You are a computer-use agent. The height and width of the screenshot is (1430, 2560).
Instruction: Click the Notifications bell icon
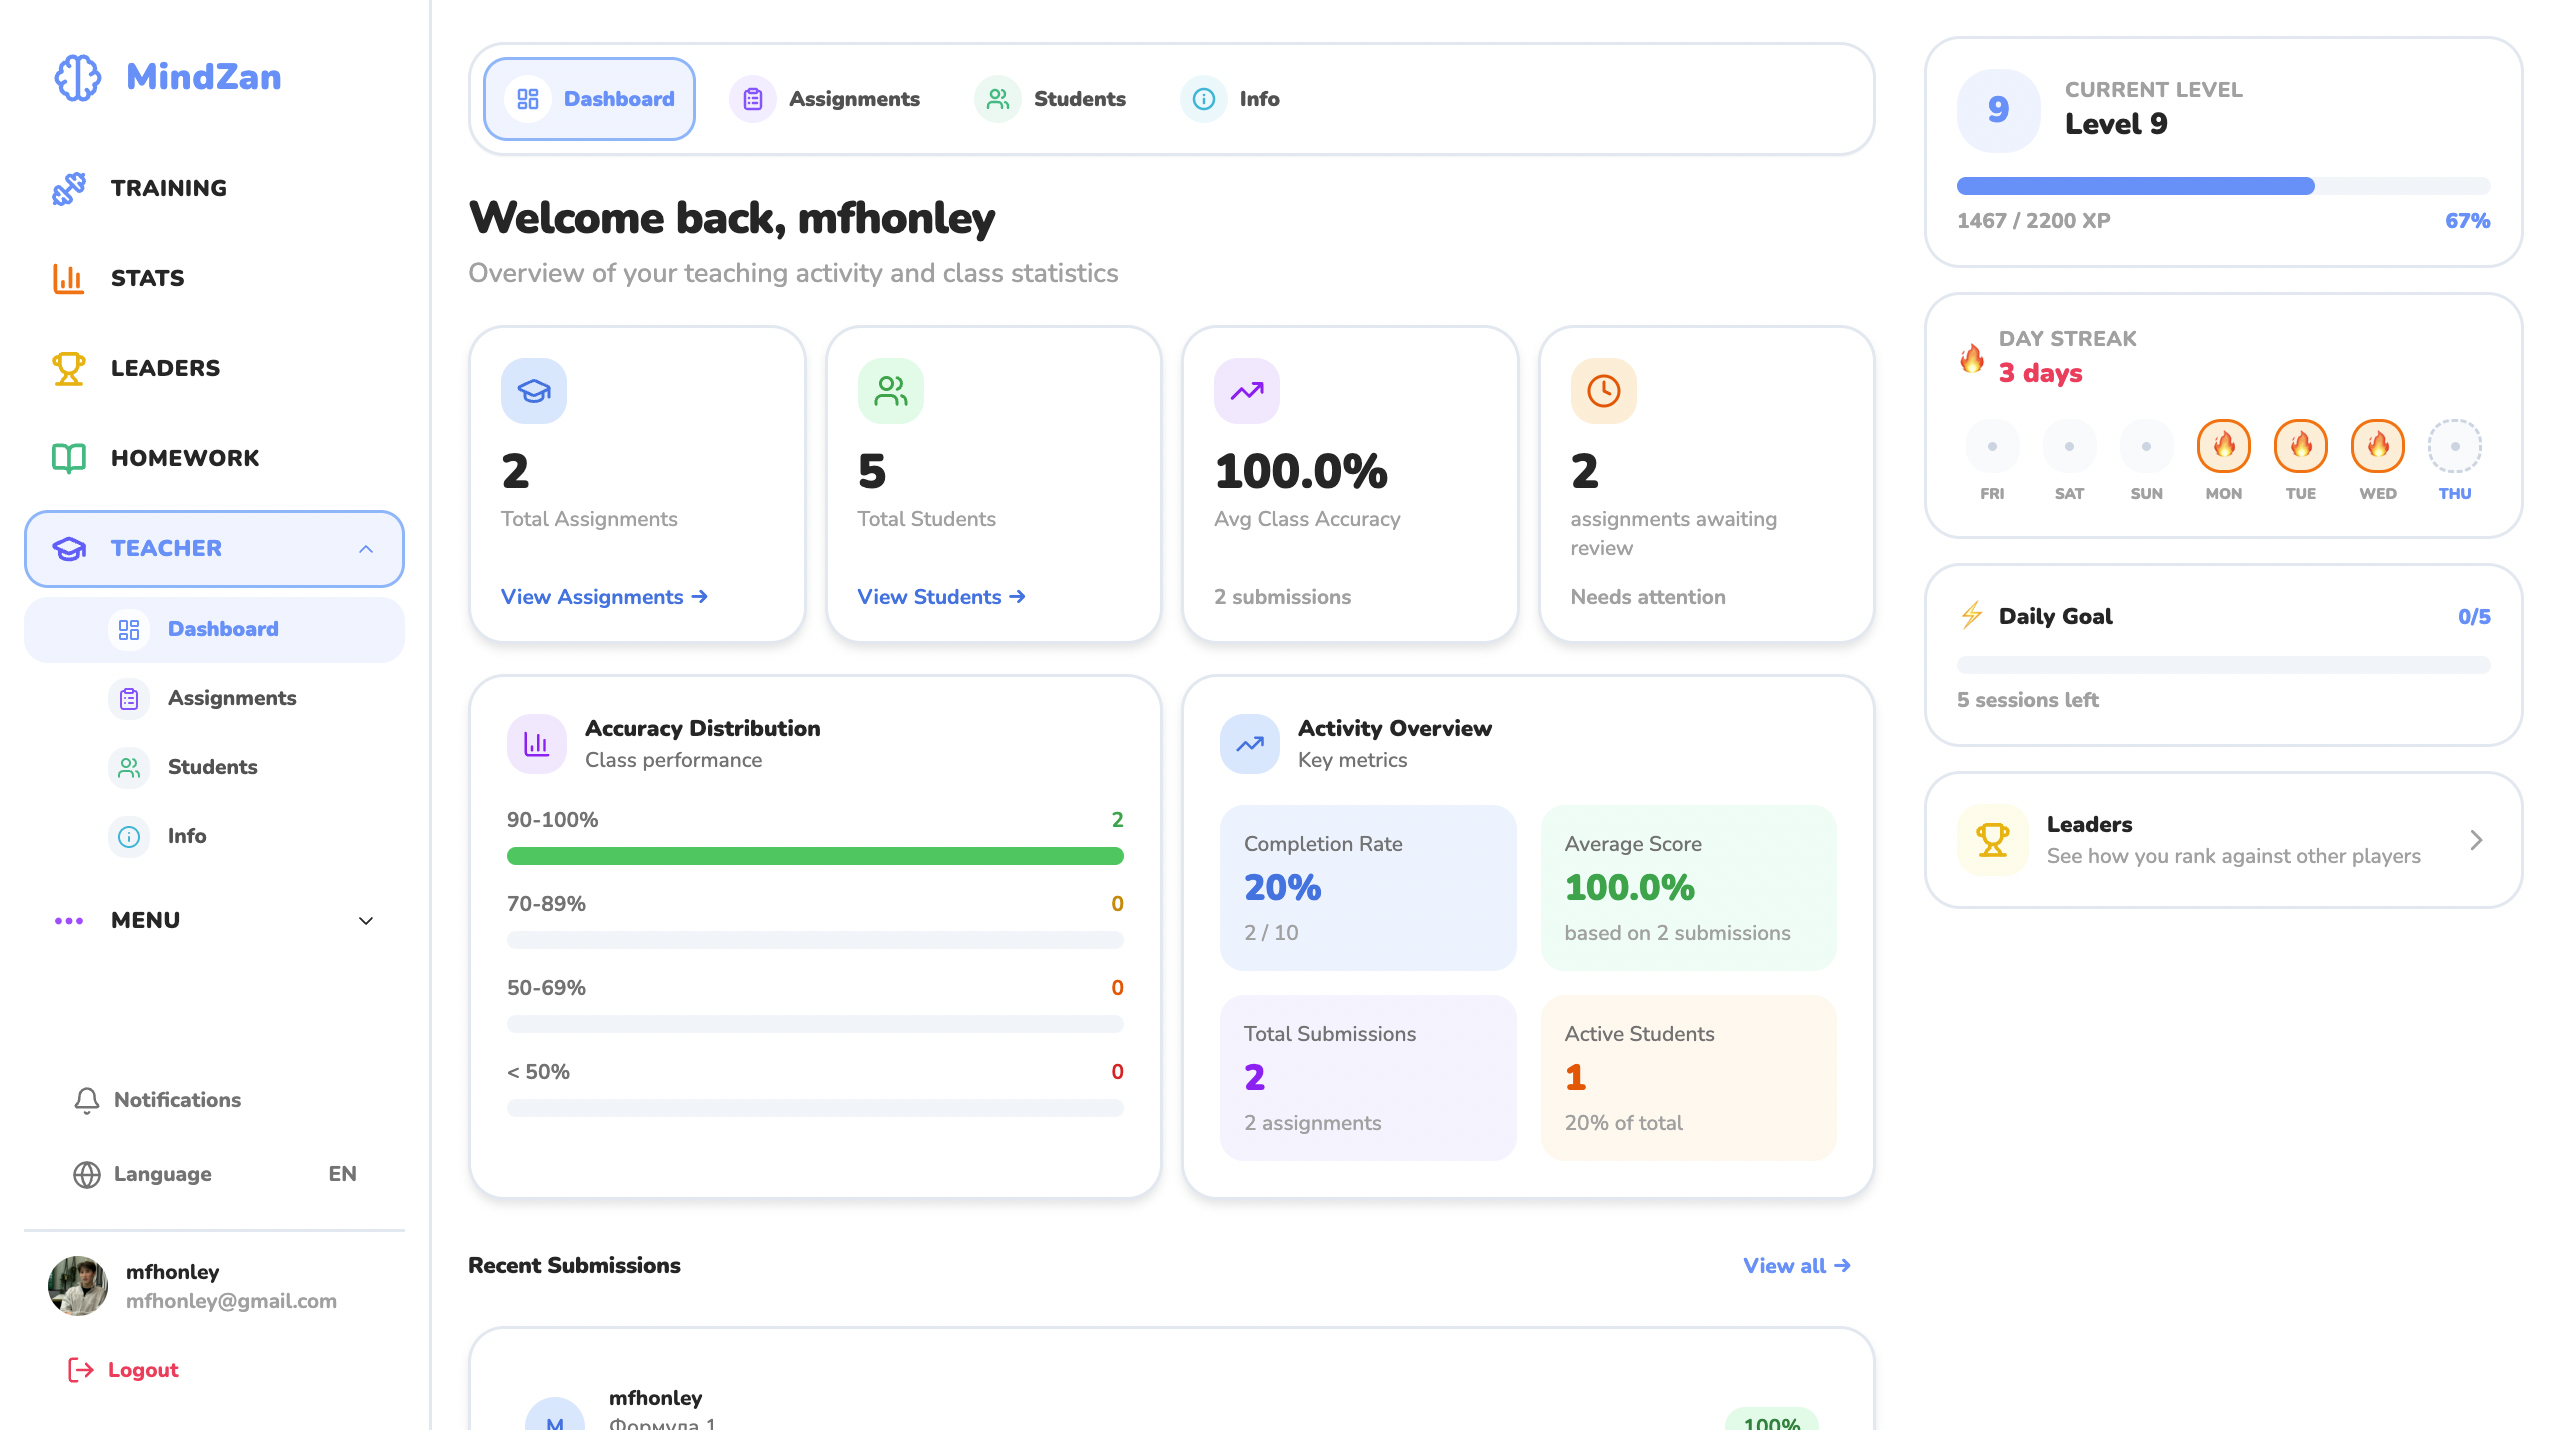pos(86,1100)
